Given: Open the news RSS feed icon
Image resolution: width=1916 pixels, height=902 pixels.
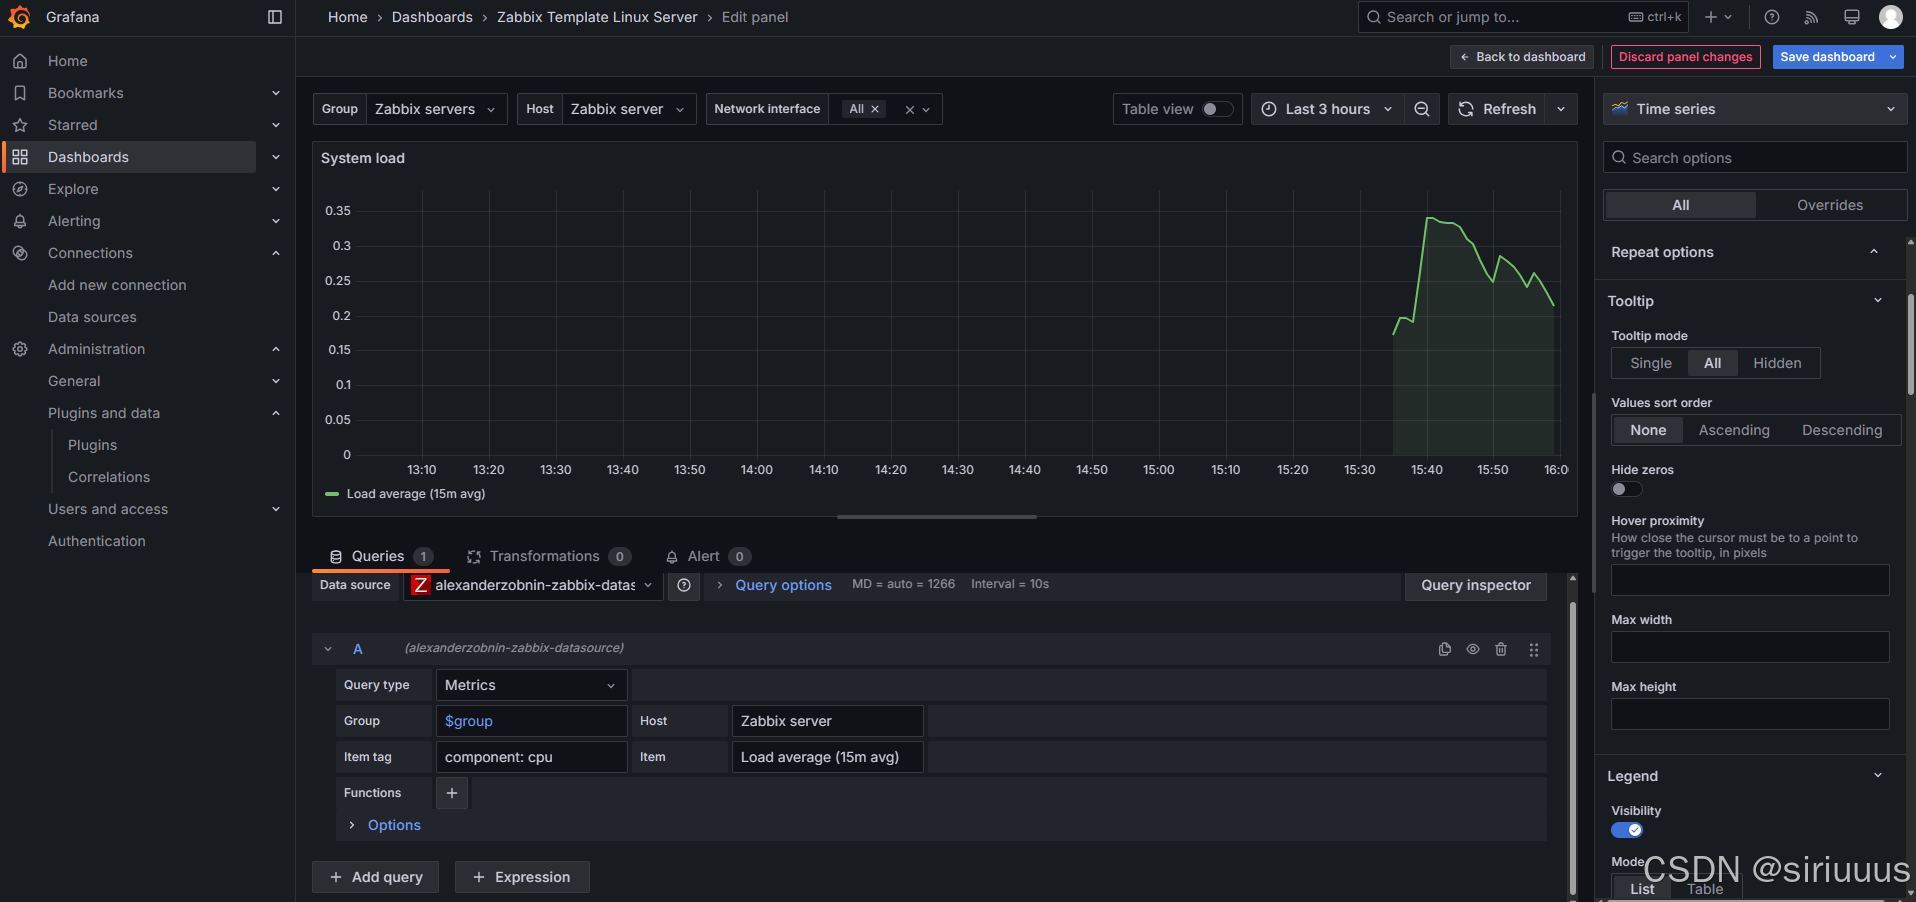Looking at the screenshot, I should (x=1811, y=17).
